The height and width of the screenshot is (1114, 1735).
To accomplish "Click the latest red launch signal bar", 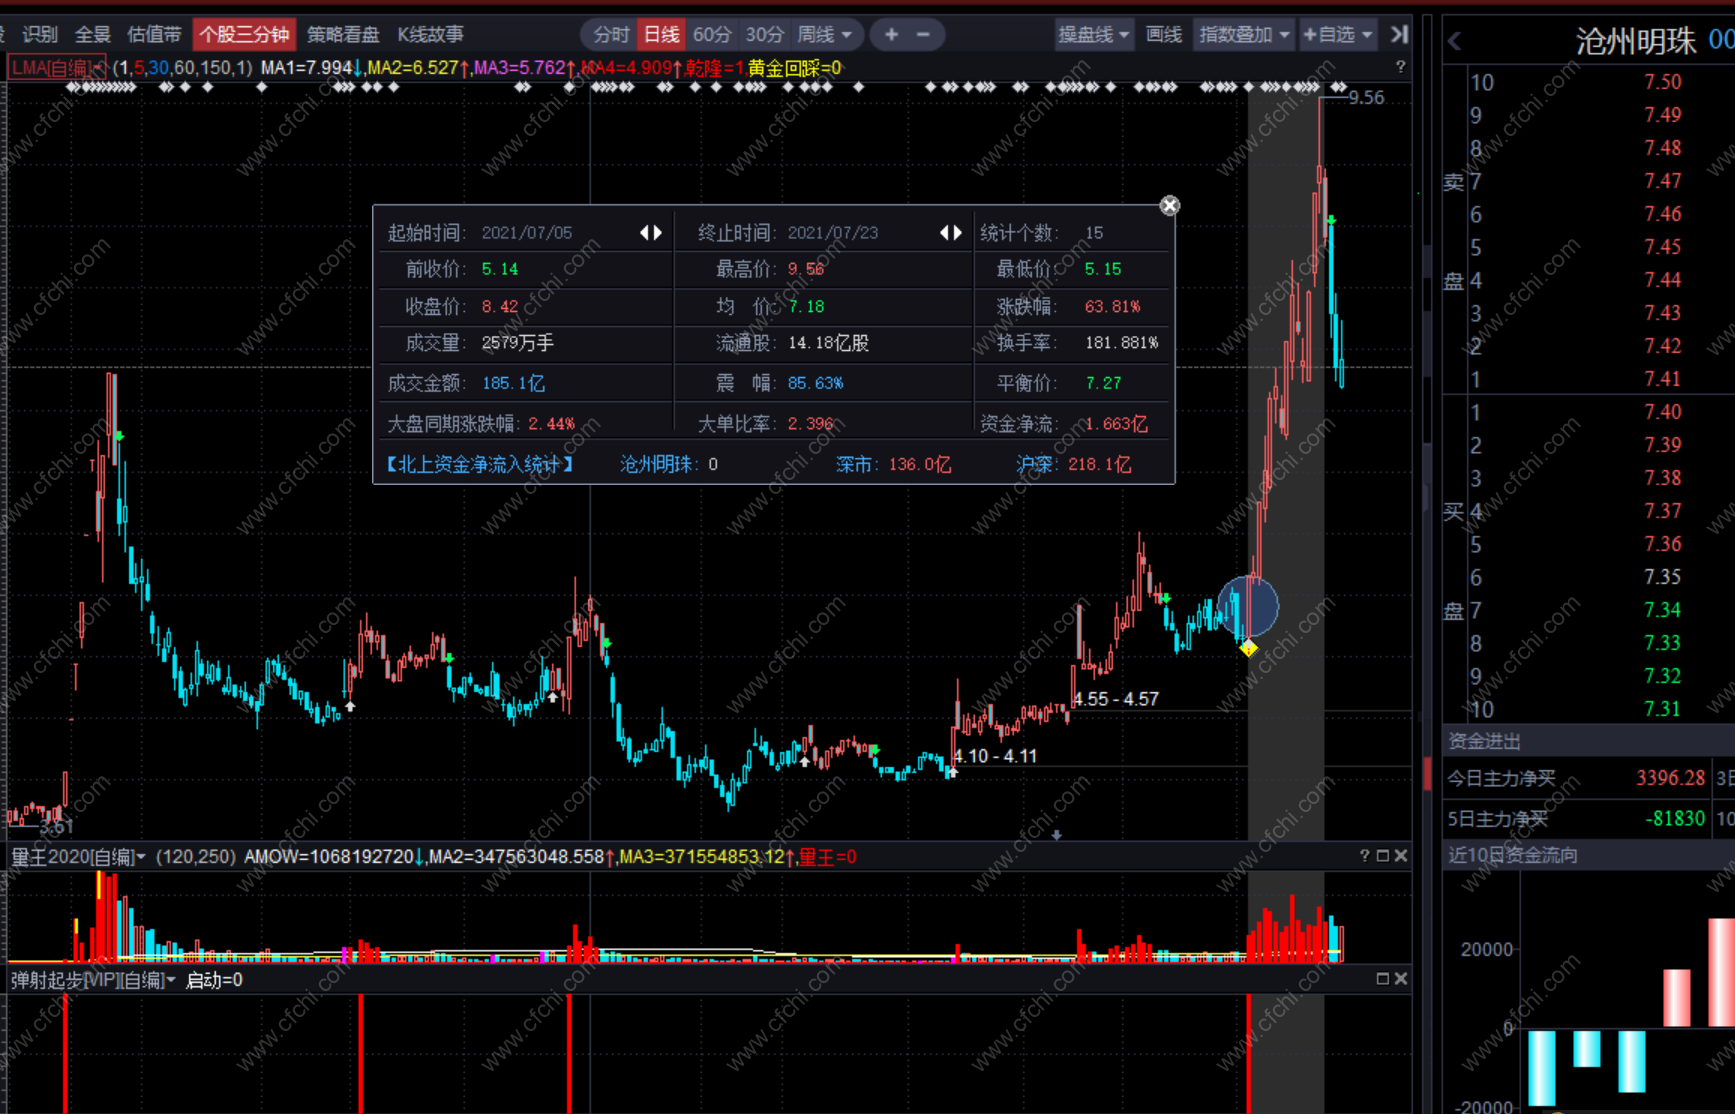I will [x=1248, y=1053].
